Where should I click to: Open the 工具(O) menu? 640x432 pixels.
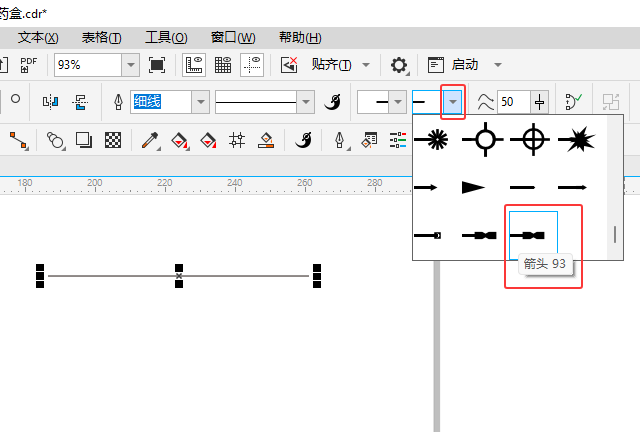(x=166, y=38)
